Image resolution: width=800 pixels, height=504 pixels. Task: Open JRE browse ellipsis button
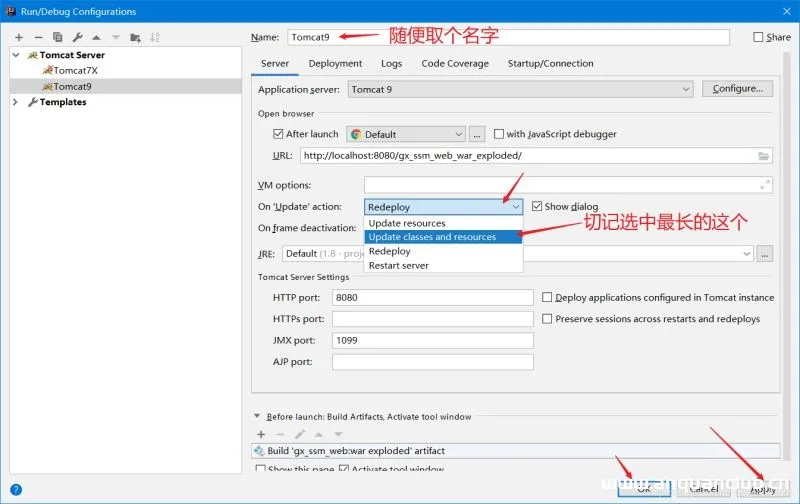click(x=764, y=254)
